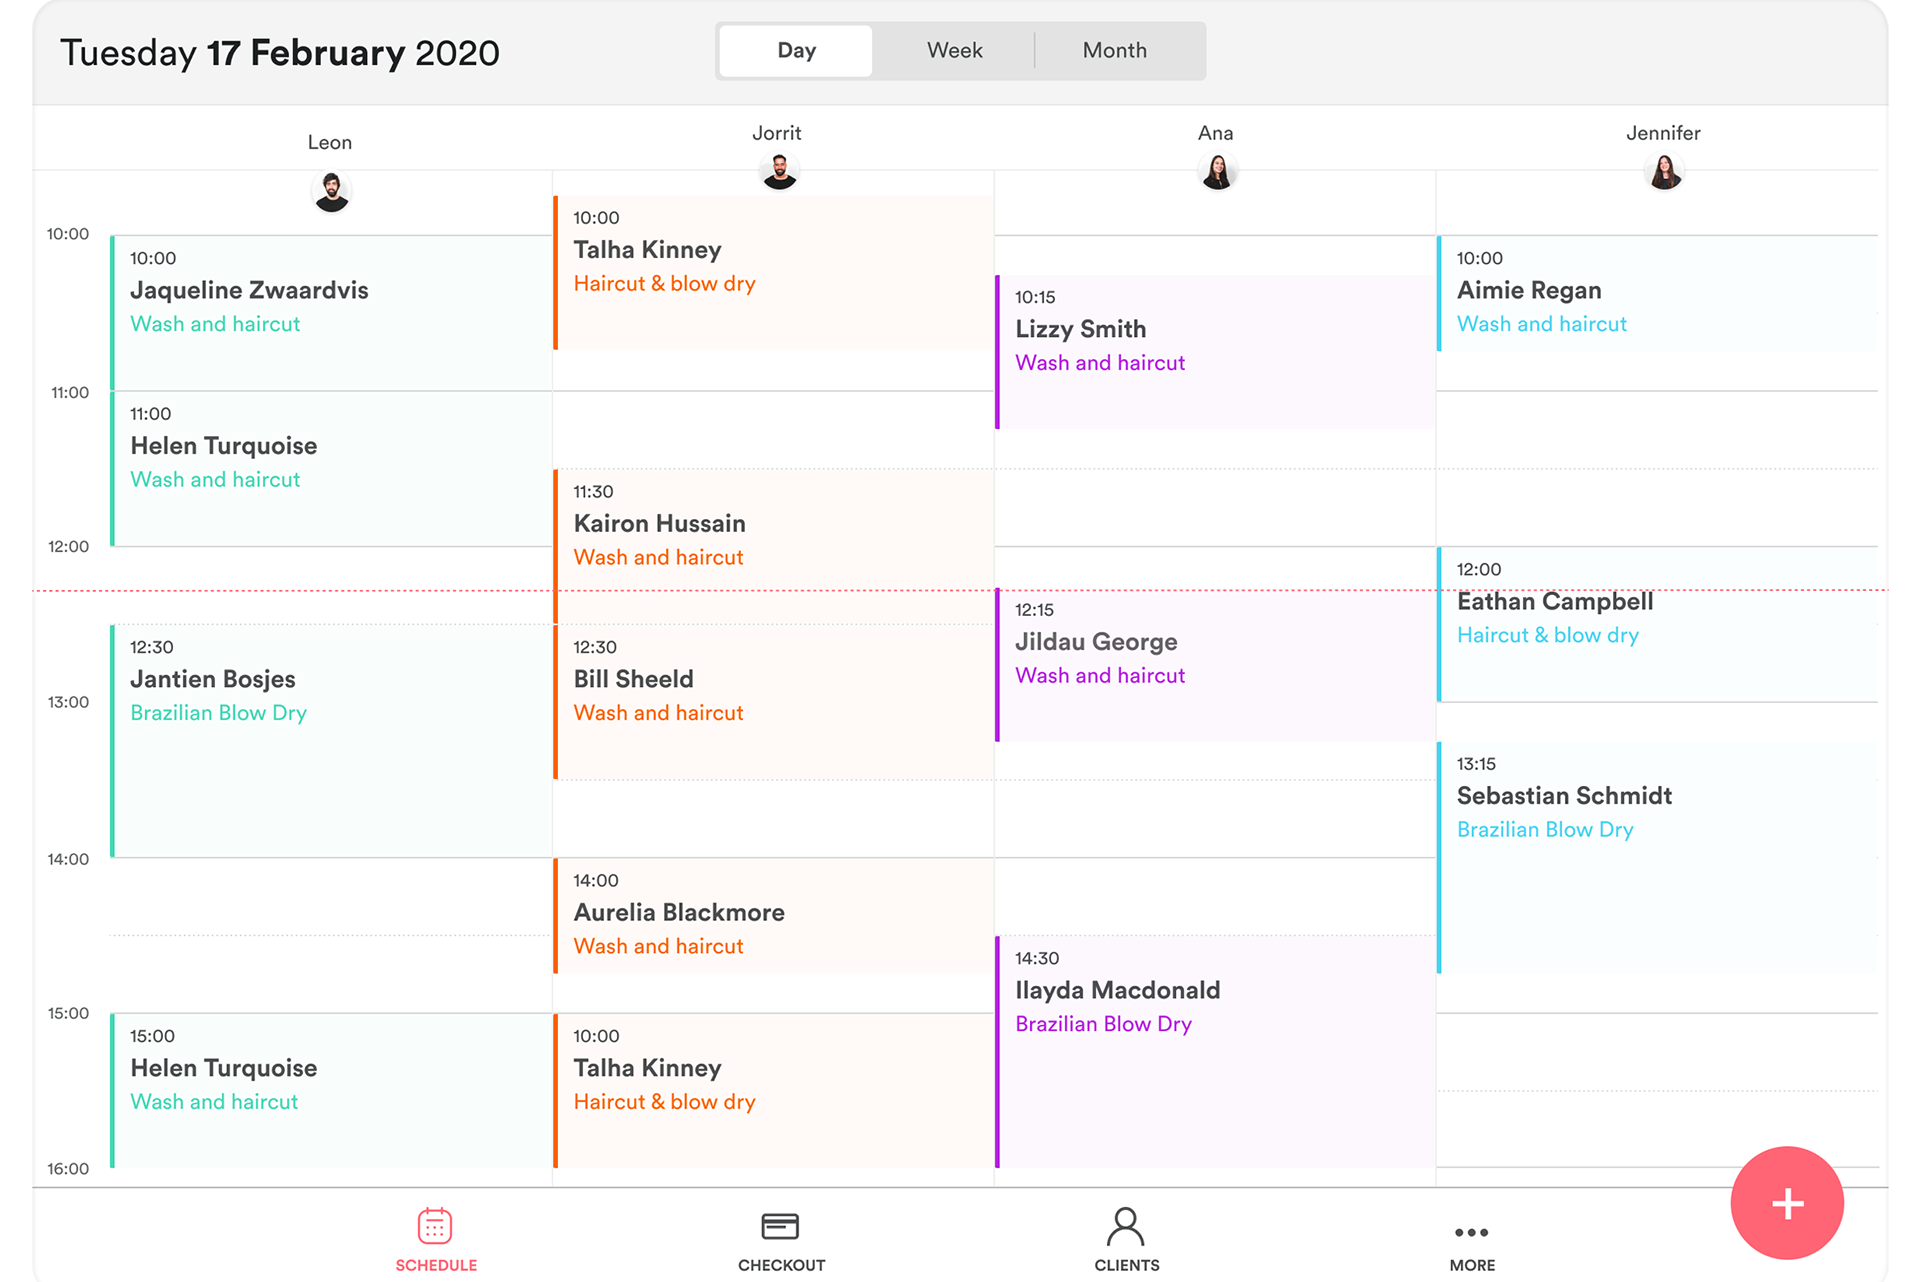Select Jennifer's avatar photo

tap(1664, 172)
